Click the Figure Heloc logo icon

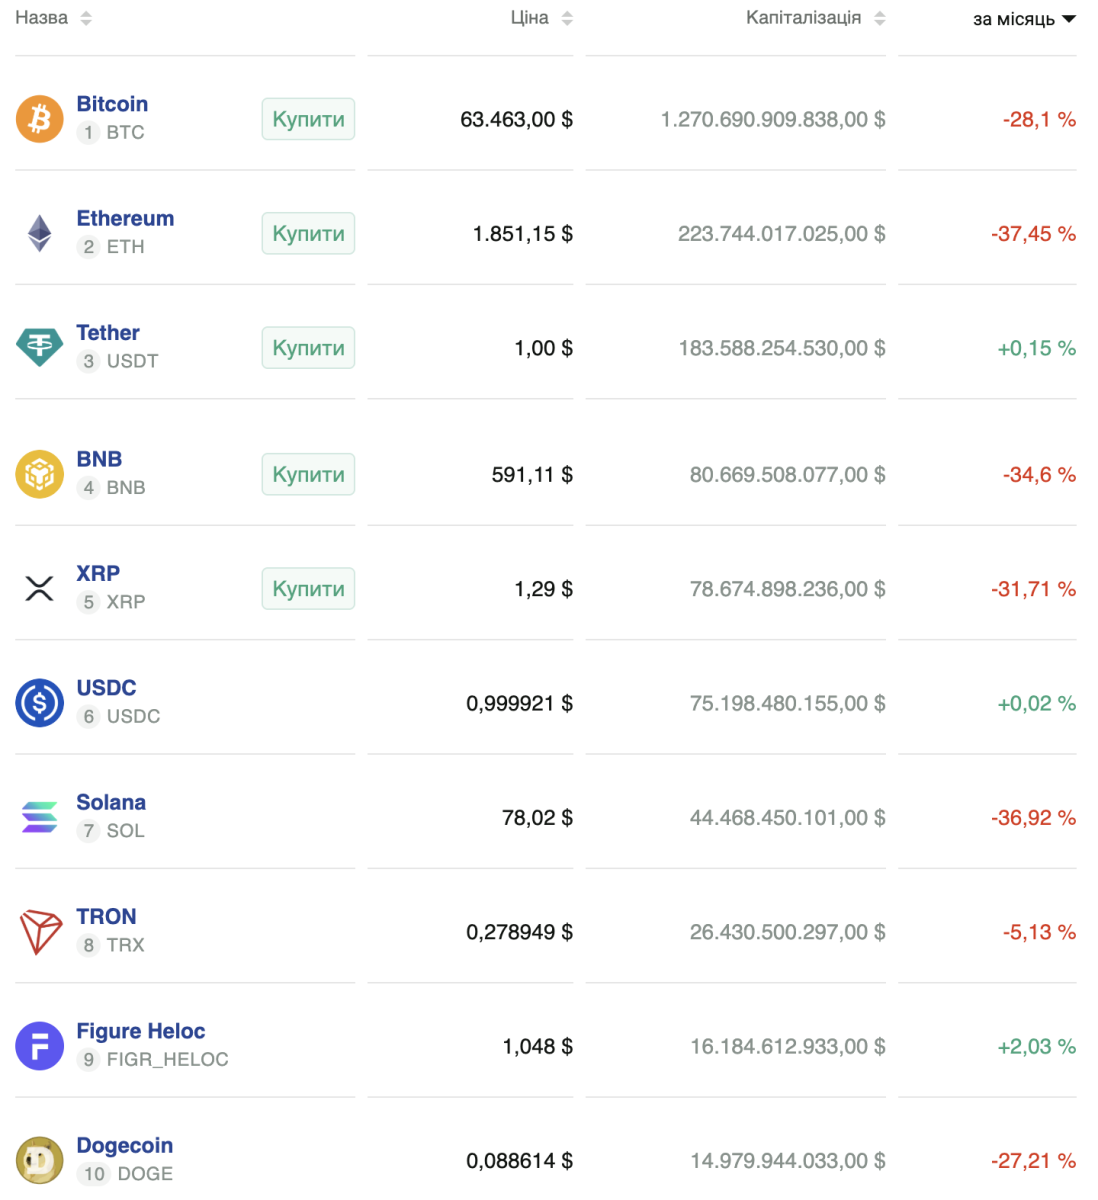[39, 1046]
